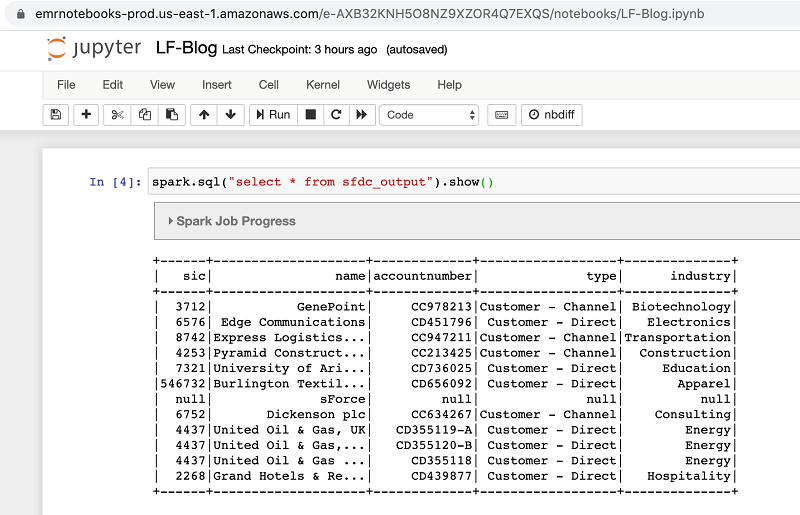The image size is (800, 515).
Task: Move the selected cell down
Action: [231, 115]
